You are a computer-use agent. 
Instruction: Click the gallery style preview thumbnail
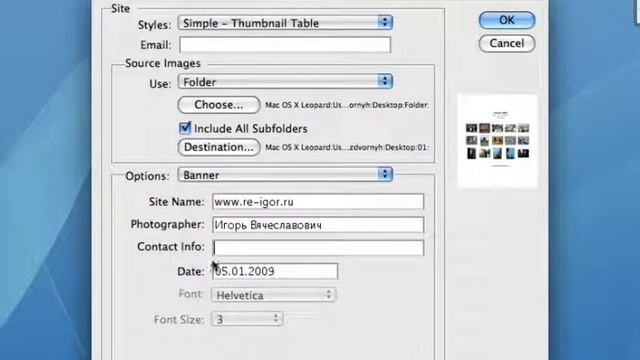(497, 141)
